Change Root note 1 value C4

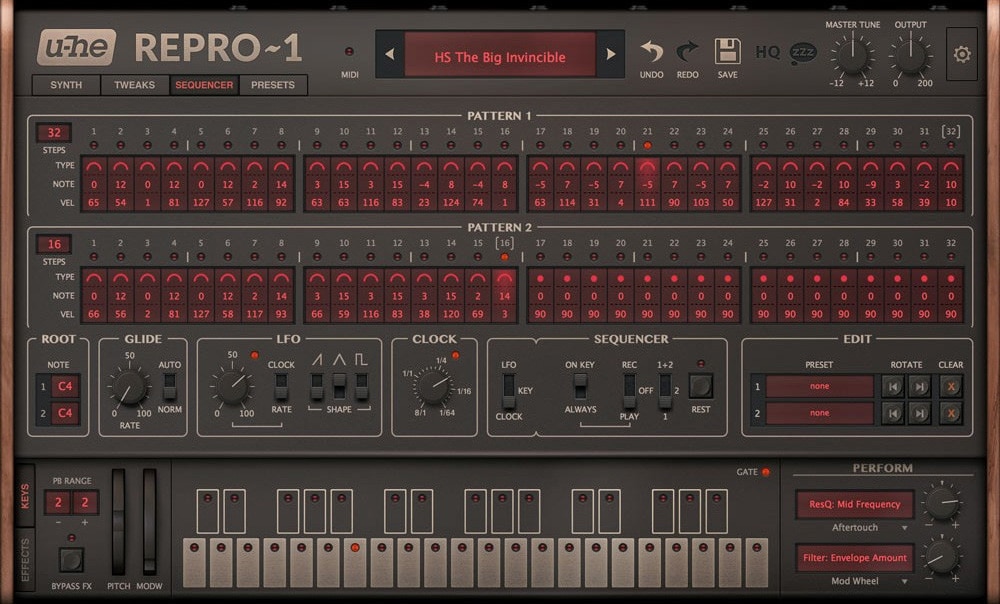coord(65,387)
